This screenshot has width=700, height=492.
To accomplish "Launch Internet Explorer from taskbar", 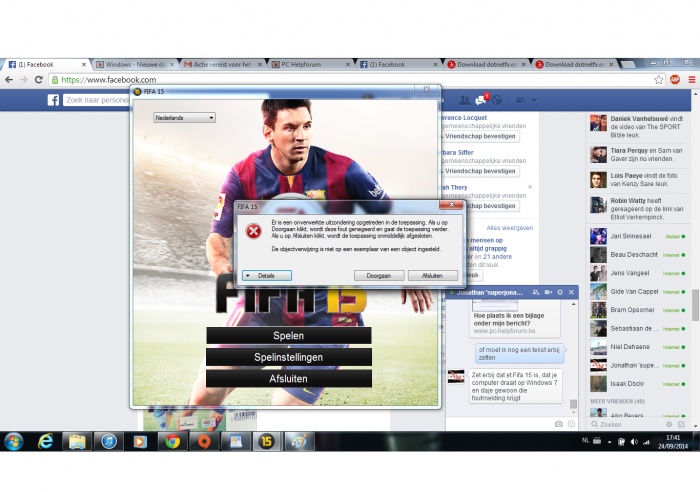I will tap(46, 442).
